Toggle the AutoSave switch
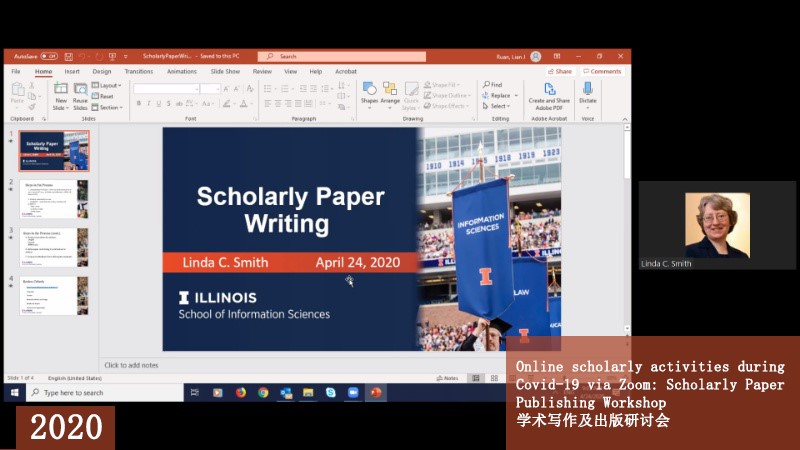The height and width of the screenshot is (450, 800). pos(49,56)
